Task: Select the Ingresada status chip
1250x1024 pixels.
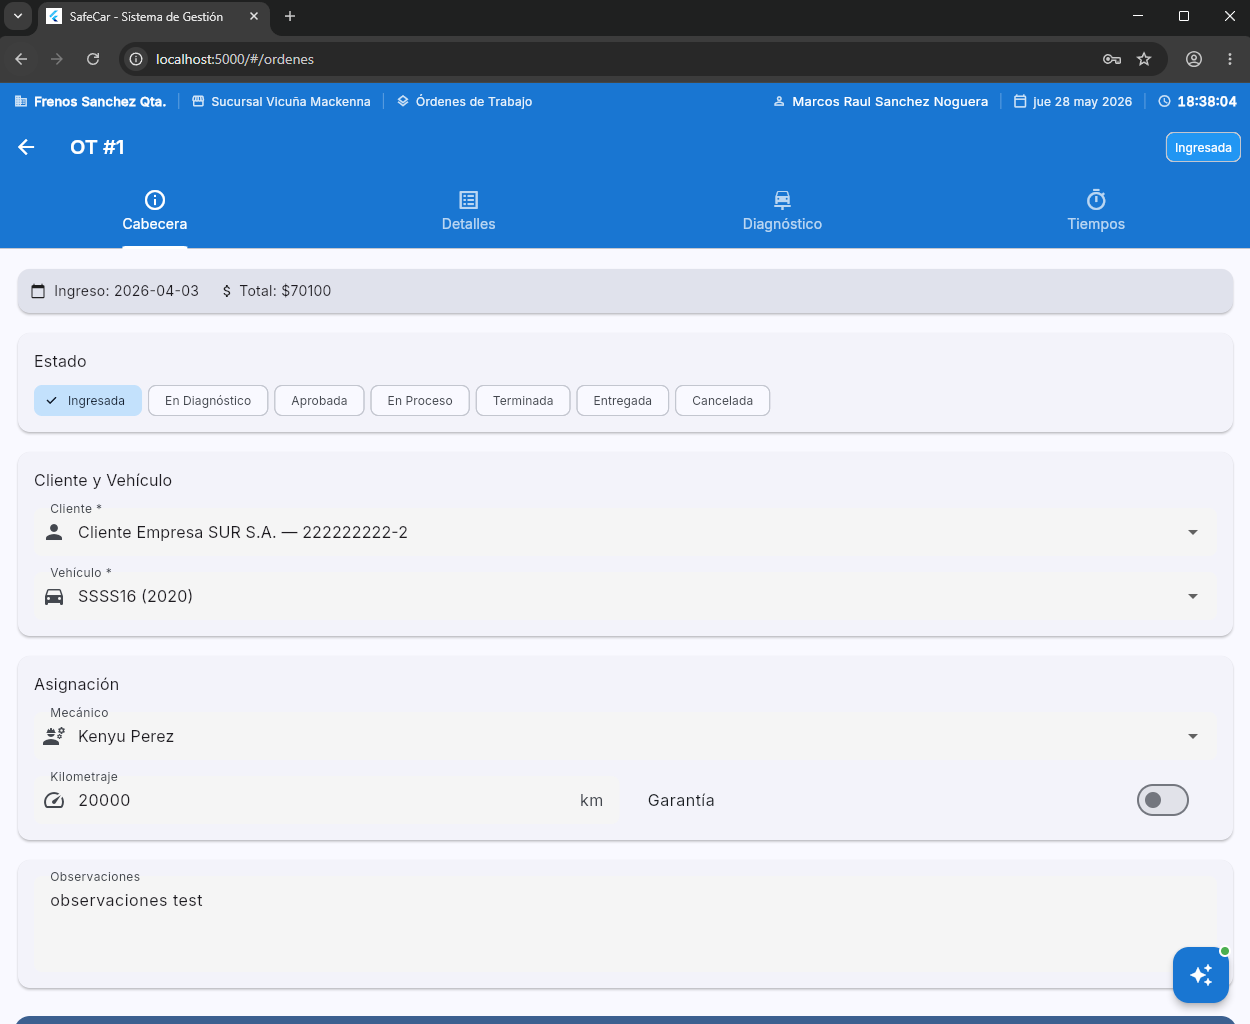Action: (x=88, y=401)
